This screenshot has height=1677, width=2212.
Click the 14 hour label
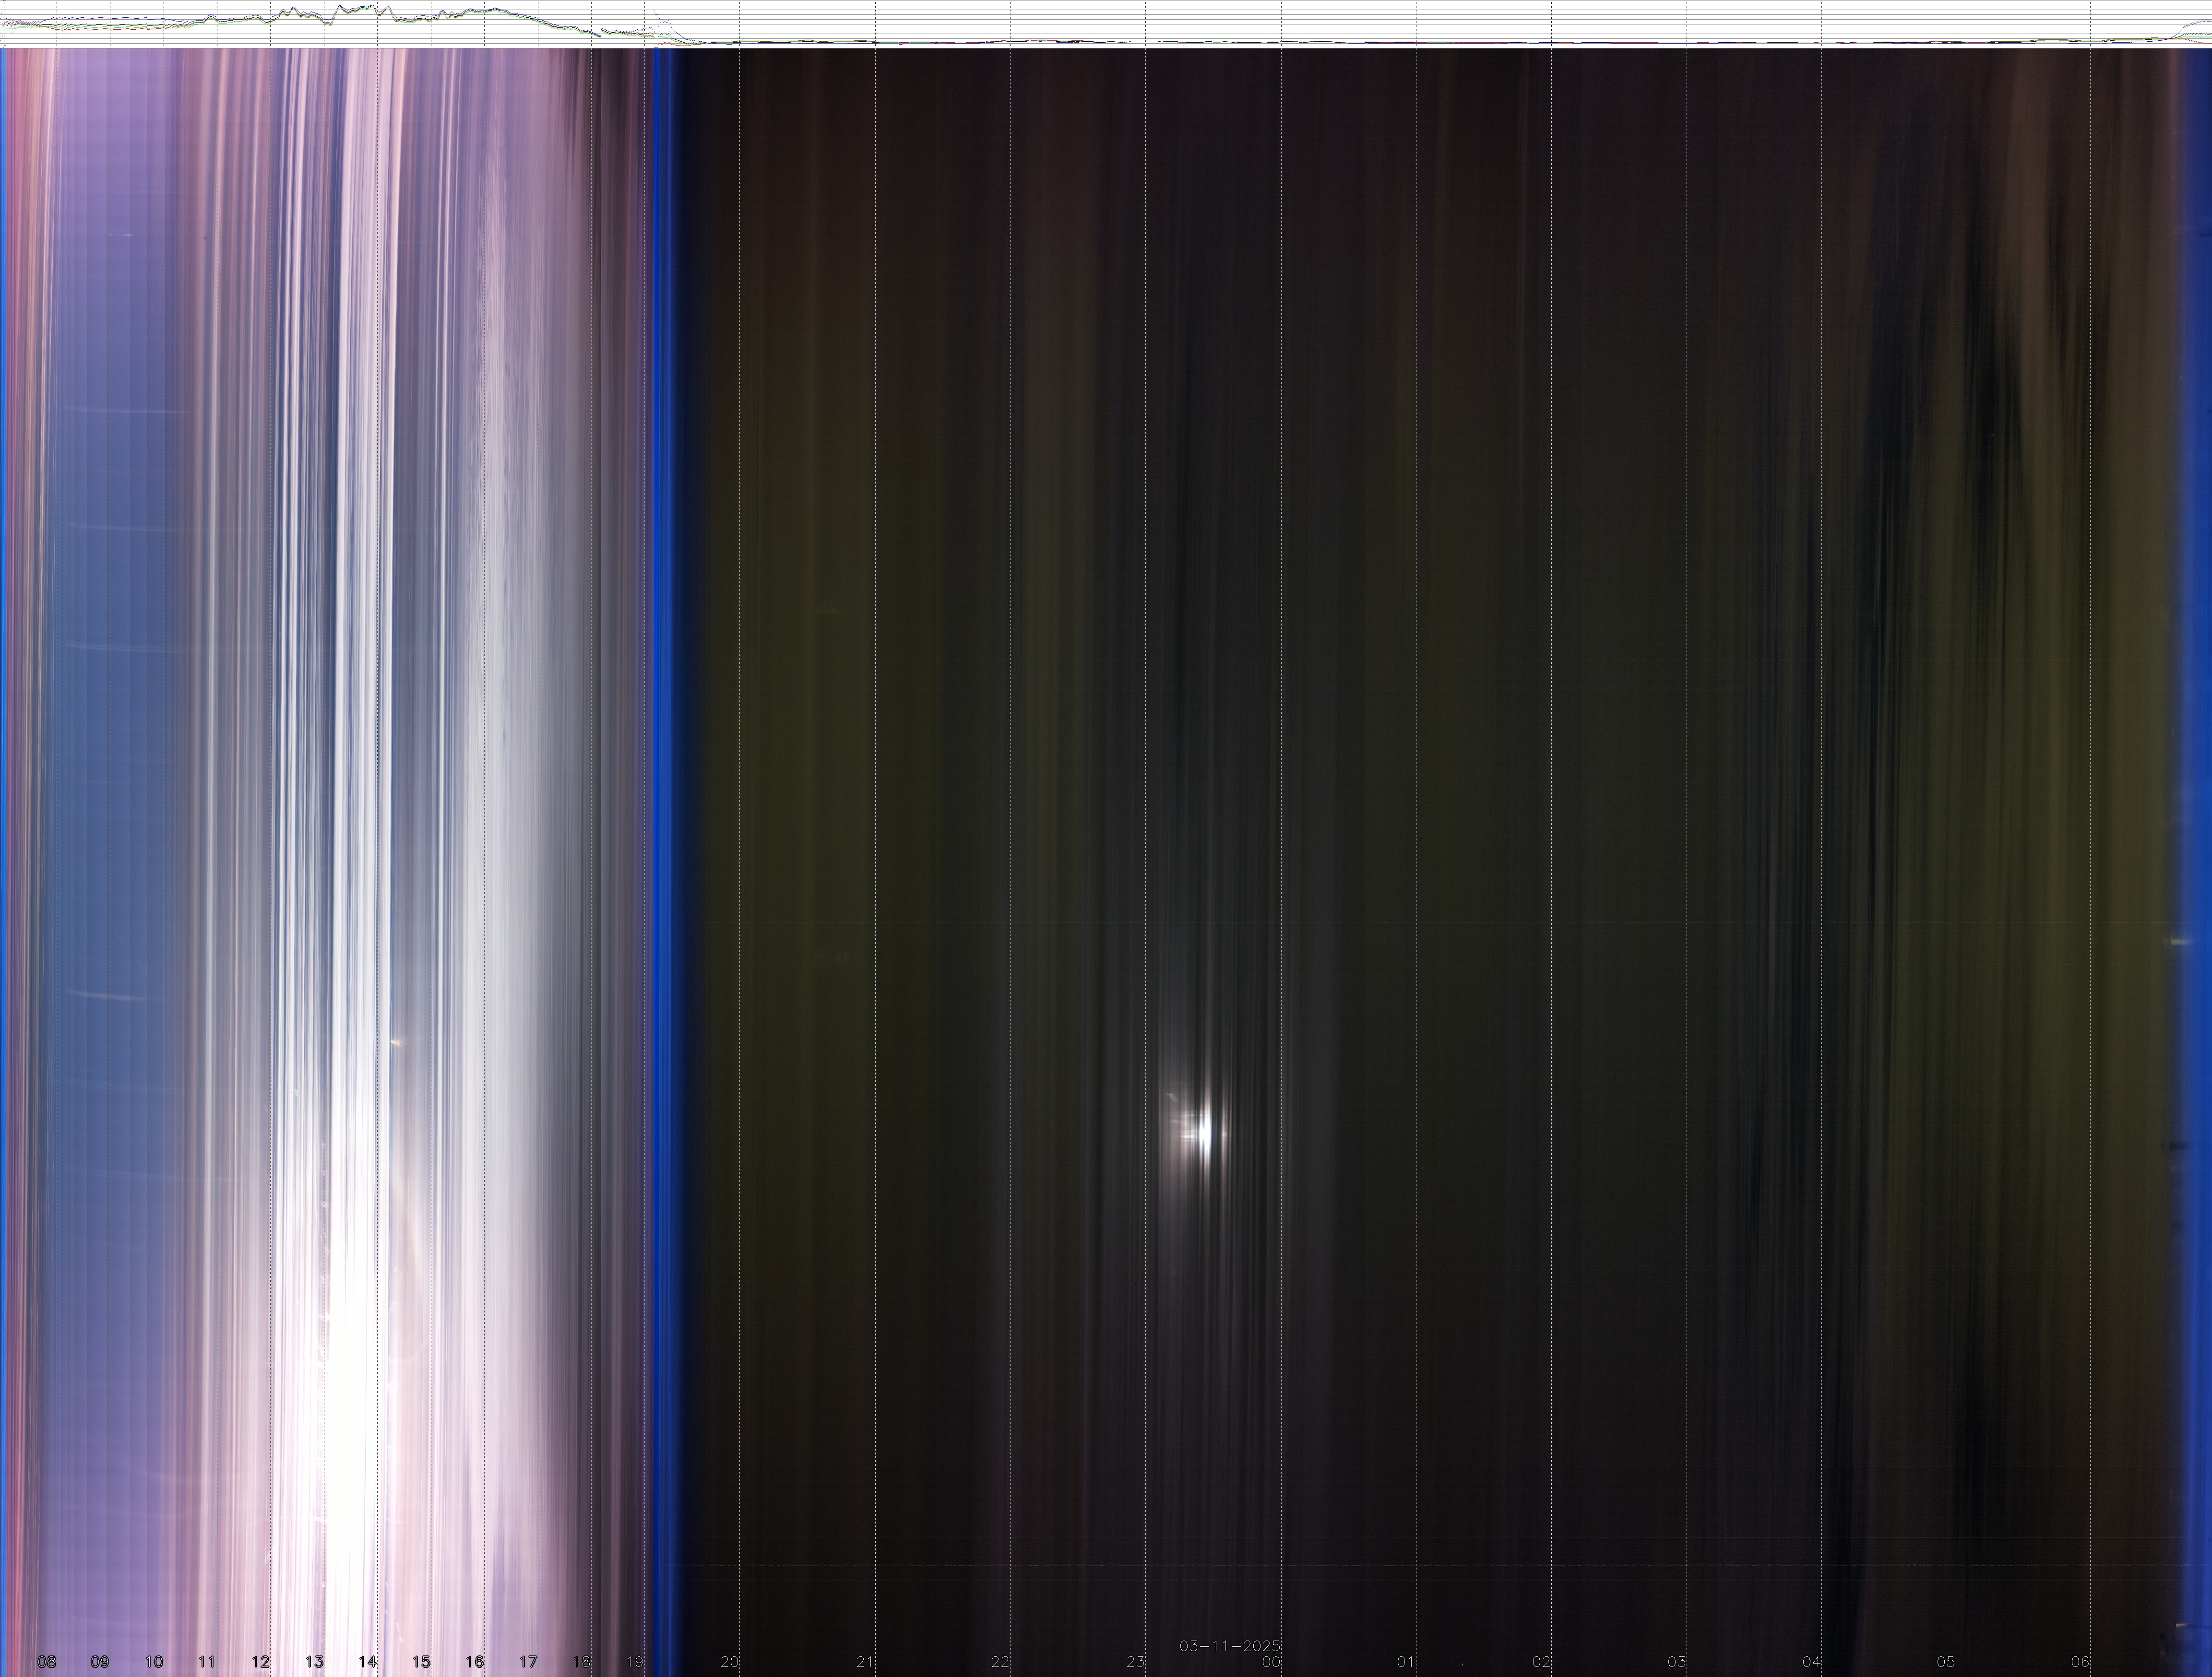(368, 1662)
